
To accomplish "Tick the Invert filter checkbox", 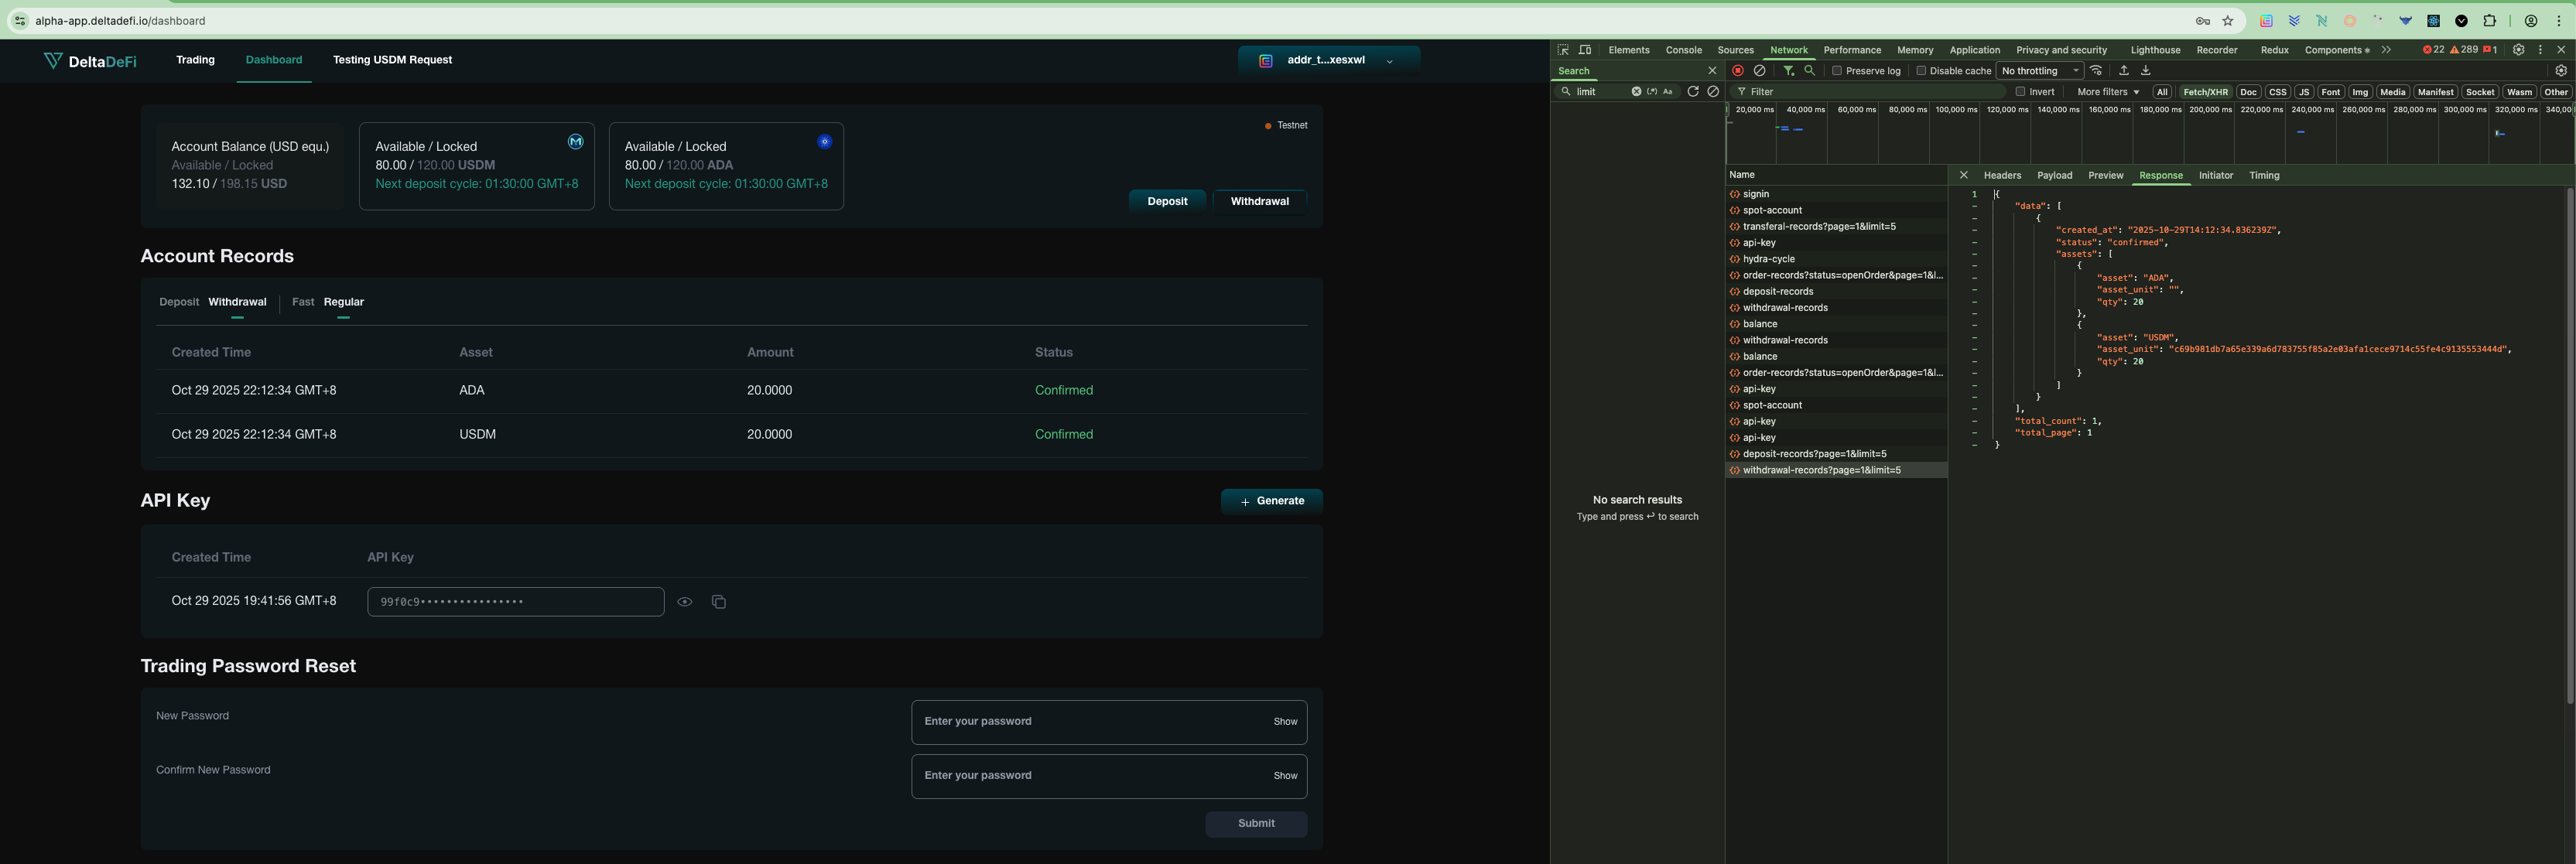I will coord(2020,92).
